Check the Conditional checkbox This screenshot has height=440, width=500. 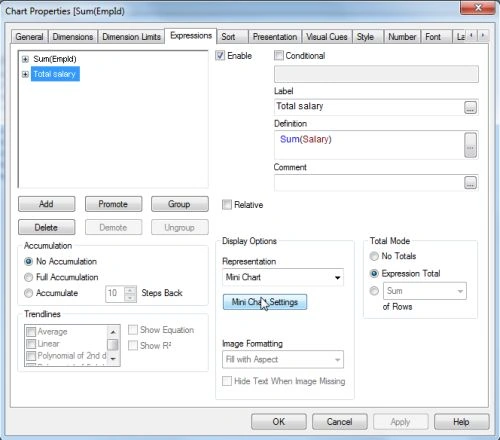278,55
